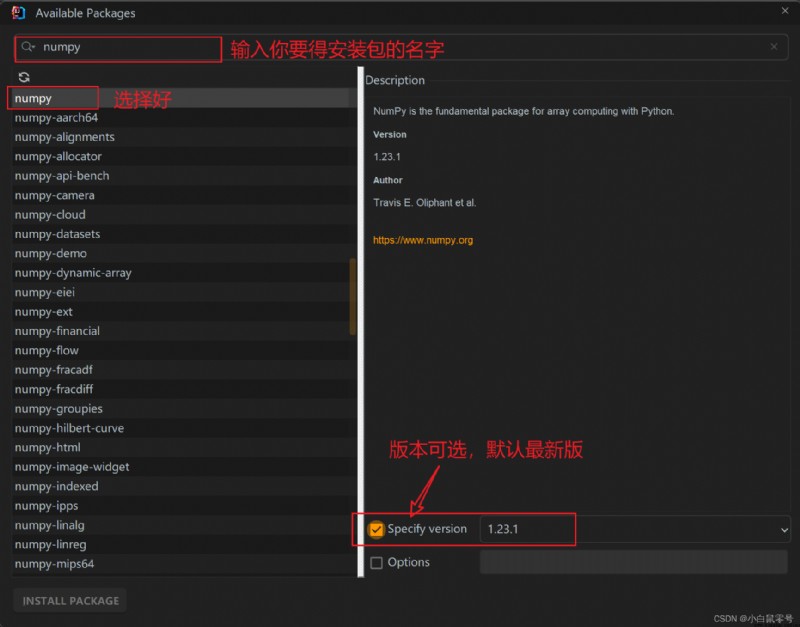Select numpy-image-widget in the list
The width and height of the screenshot is (800, 627).
(x=184, y=466)
